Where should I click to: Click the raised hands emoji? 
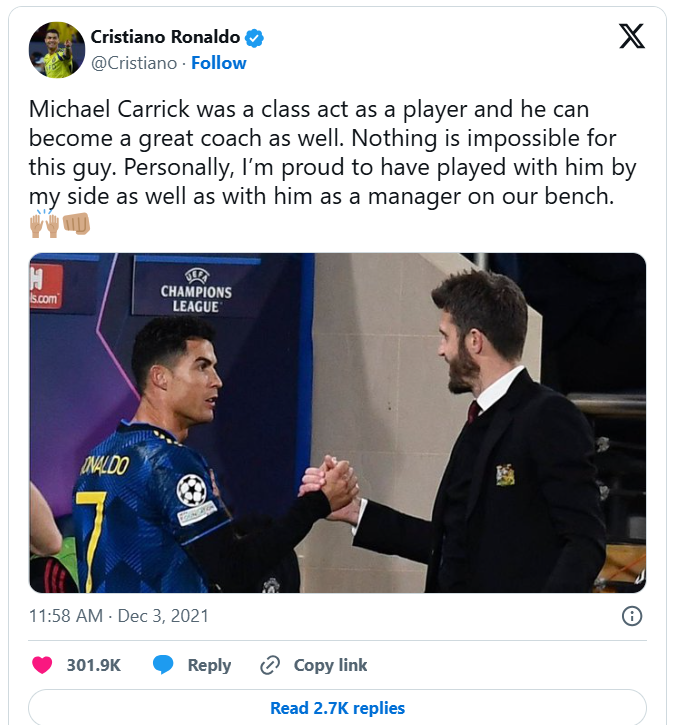pyautogui.click(x=44, y=224)
